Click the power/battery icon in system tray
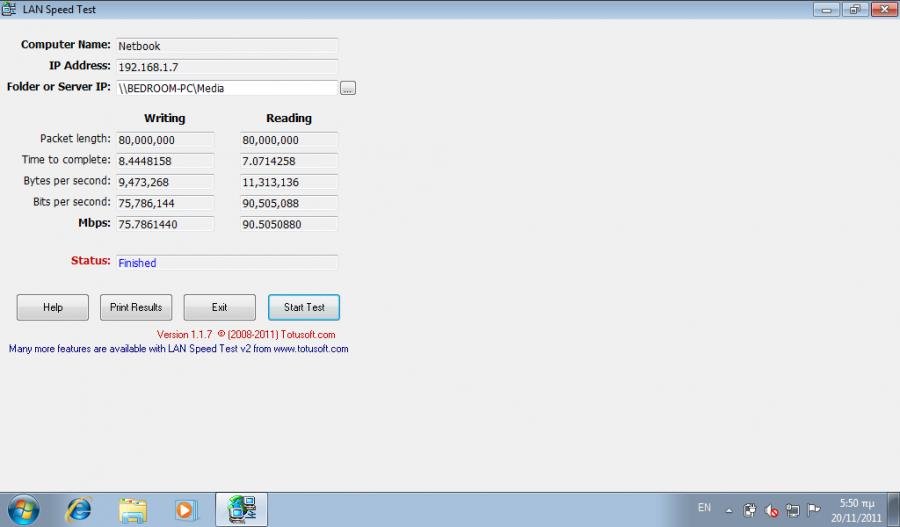The width and height of the screenshot is (900, 527). [x=750, y=510]
